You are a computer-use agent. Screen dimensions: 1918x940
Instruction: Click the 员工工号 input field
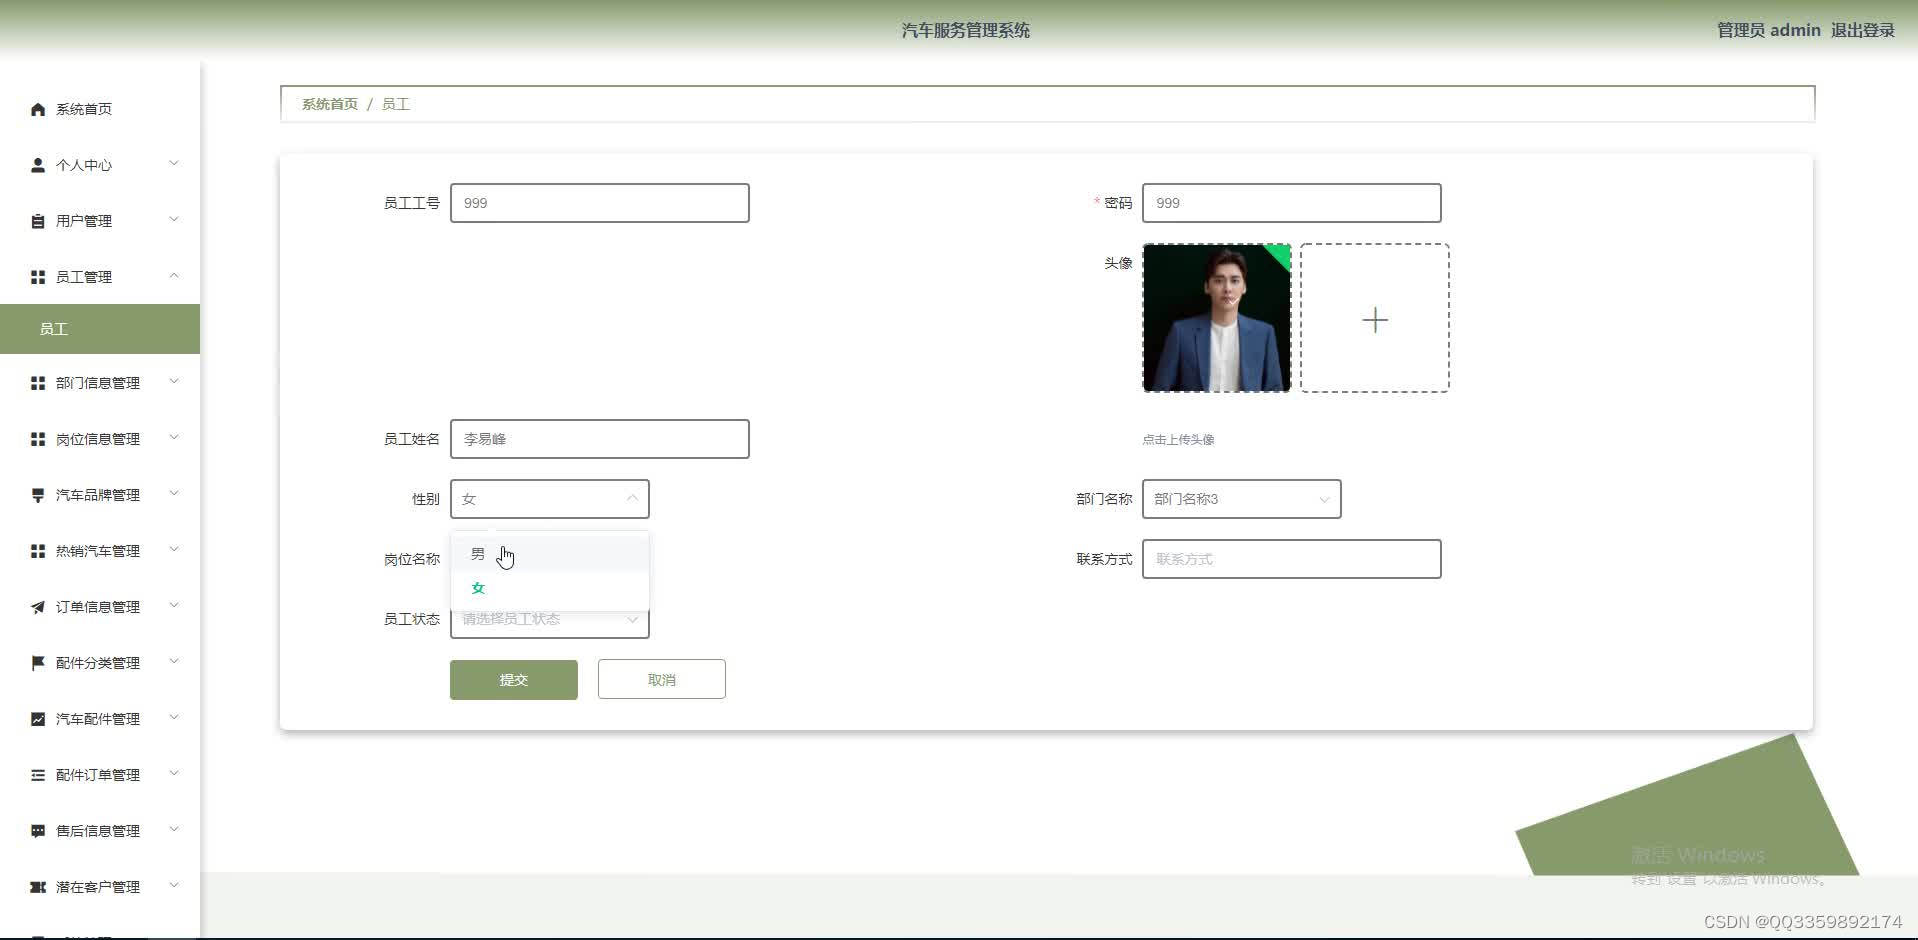600,203
